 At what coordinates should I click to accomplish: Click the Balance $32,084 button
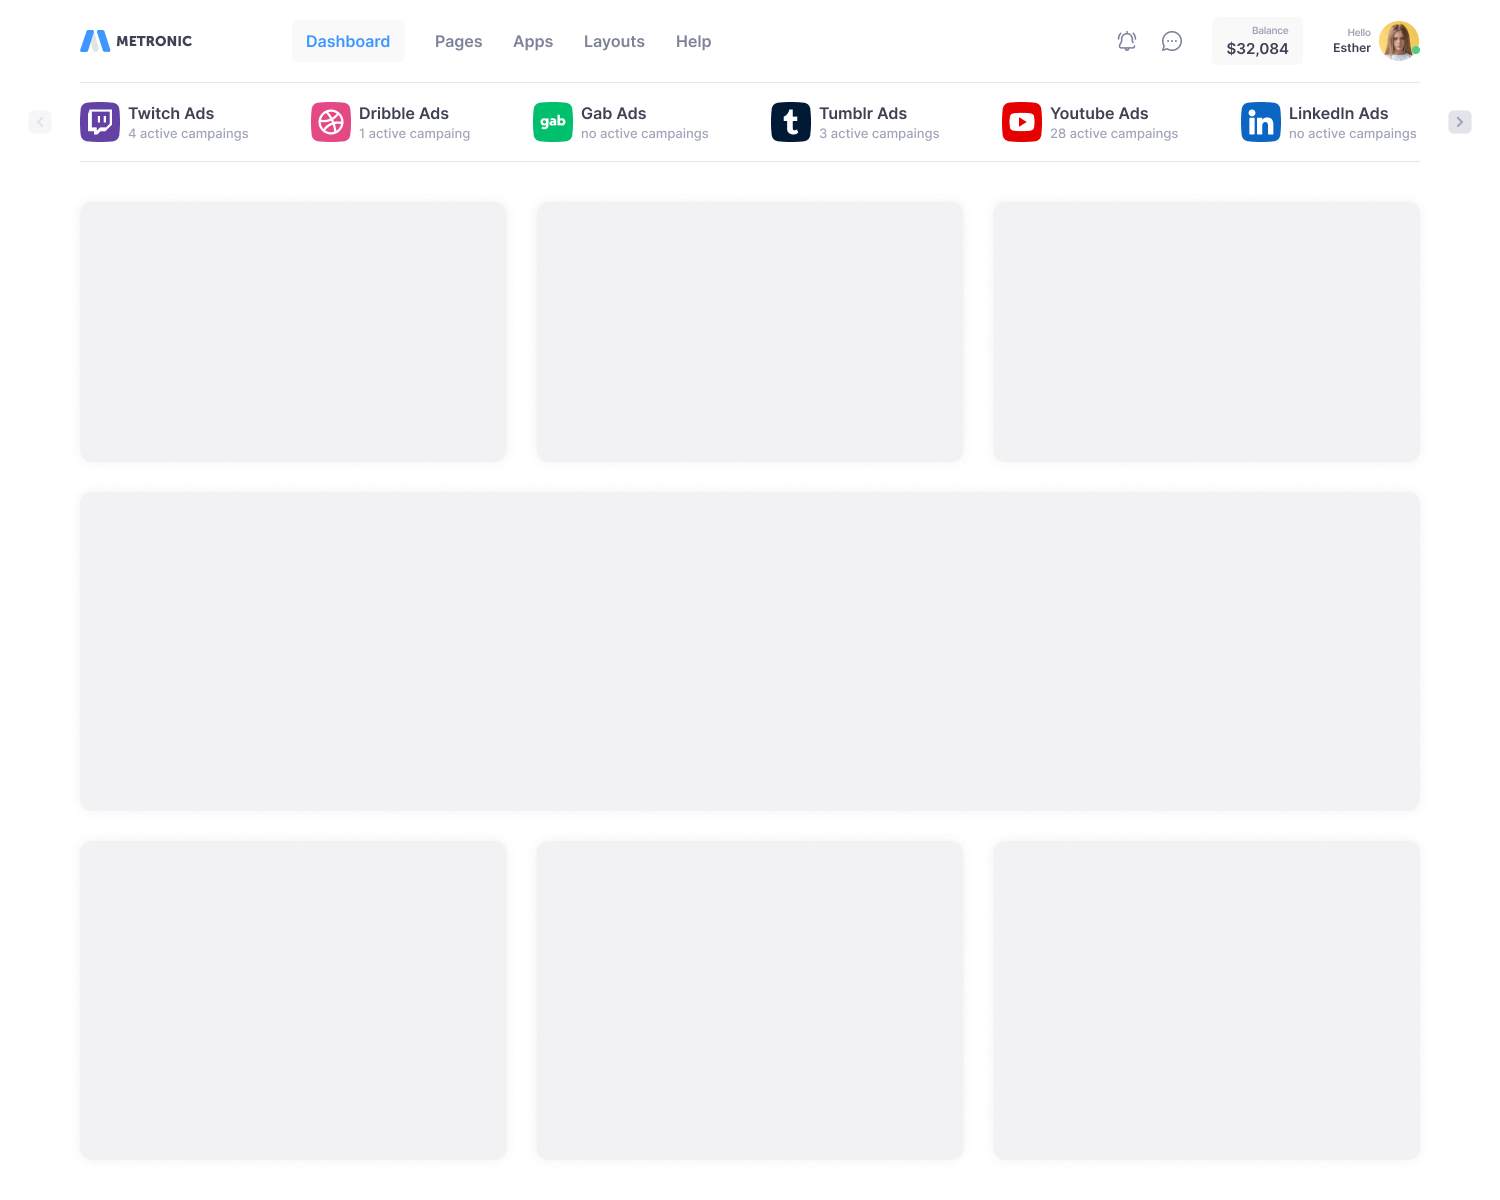pos(1257,41)
